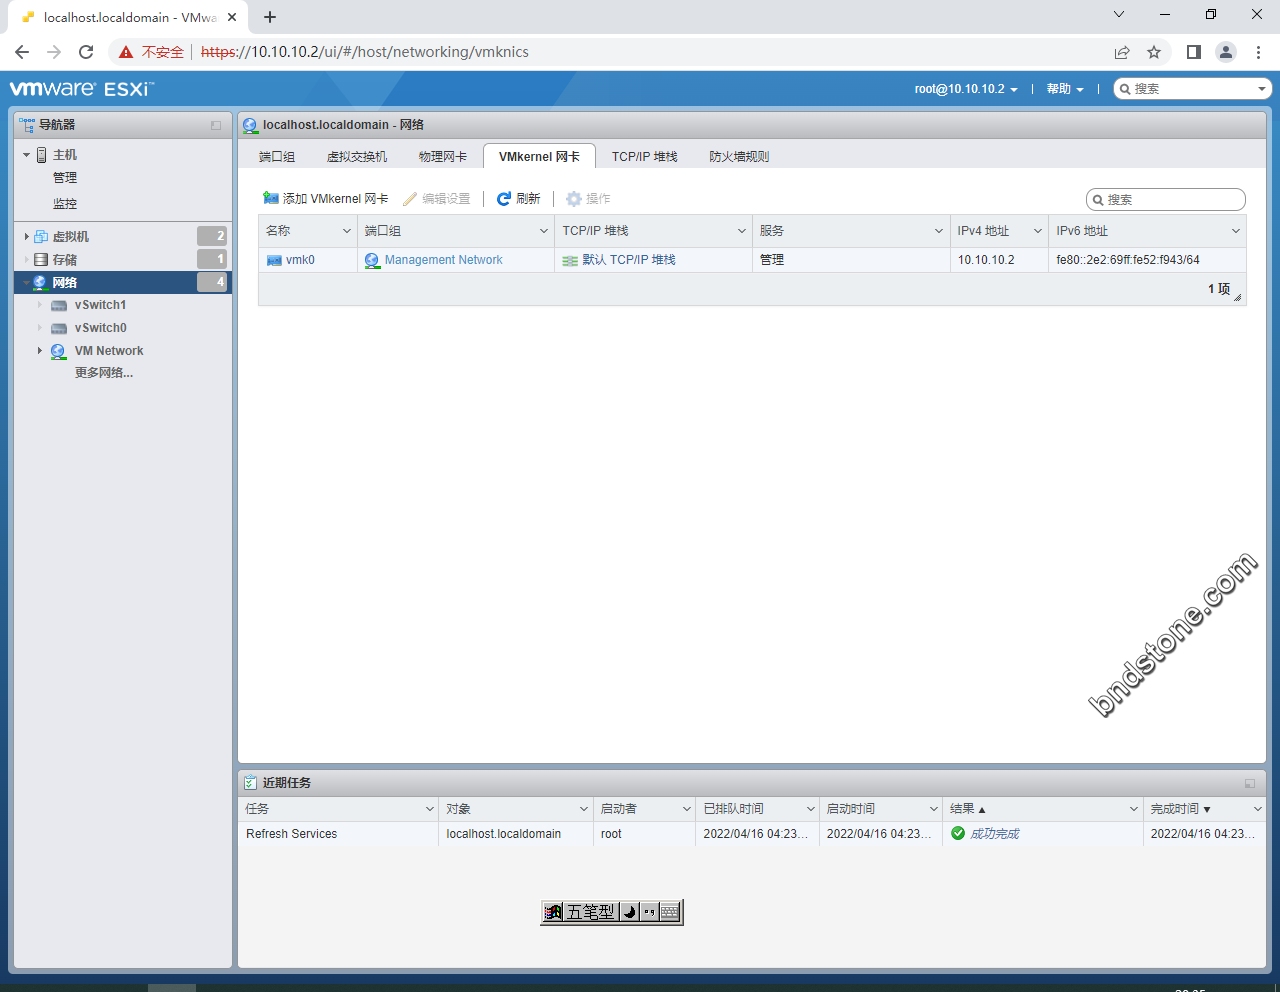The image size is (1280, 992).
Task: Open the TCP/IP stack column dropdown arrow
Action: pos(742,231)
